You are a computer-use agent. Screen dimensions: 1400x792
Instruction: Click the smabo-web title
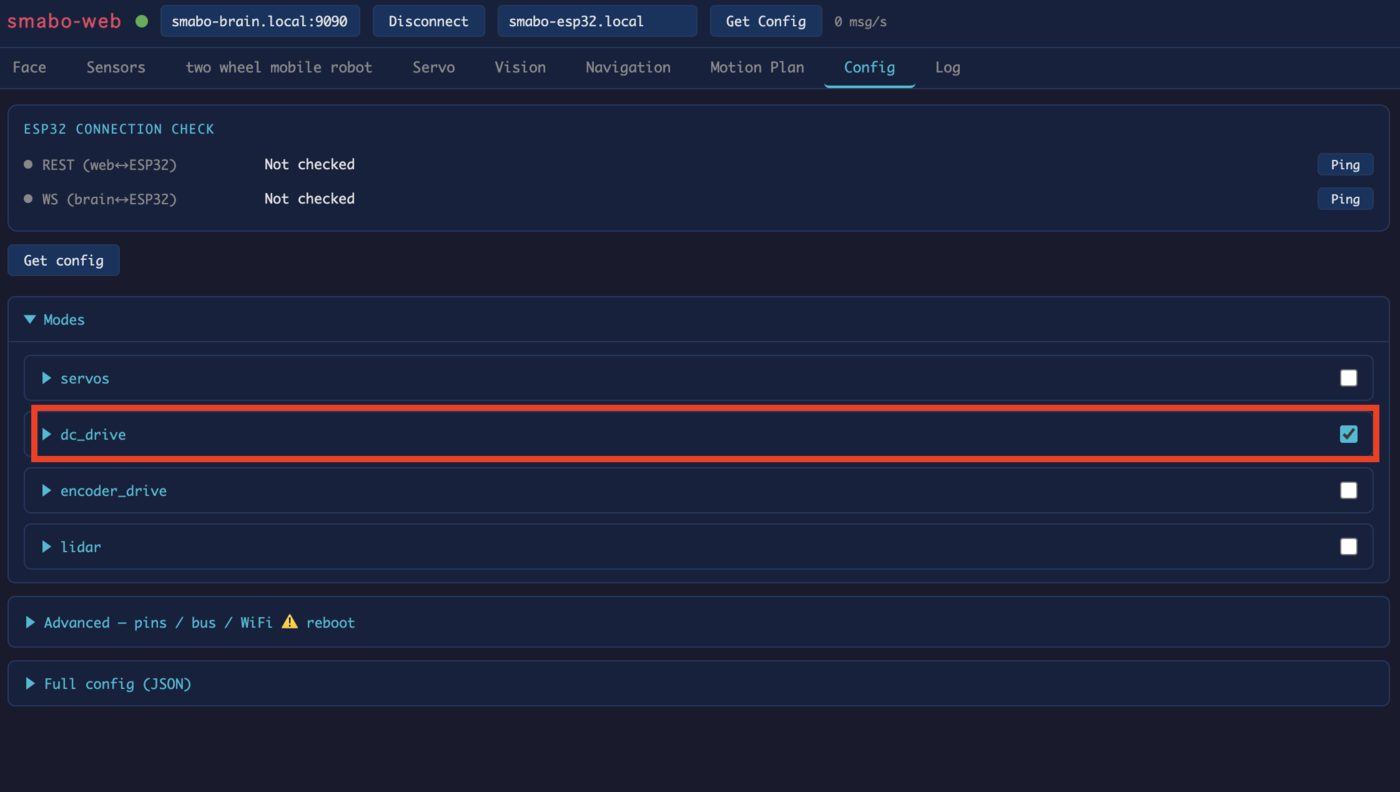tap(66, 21)
